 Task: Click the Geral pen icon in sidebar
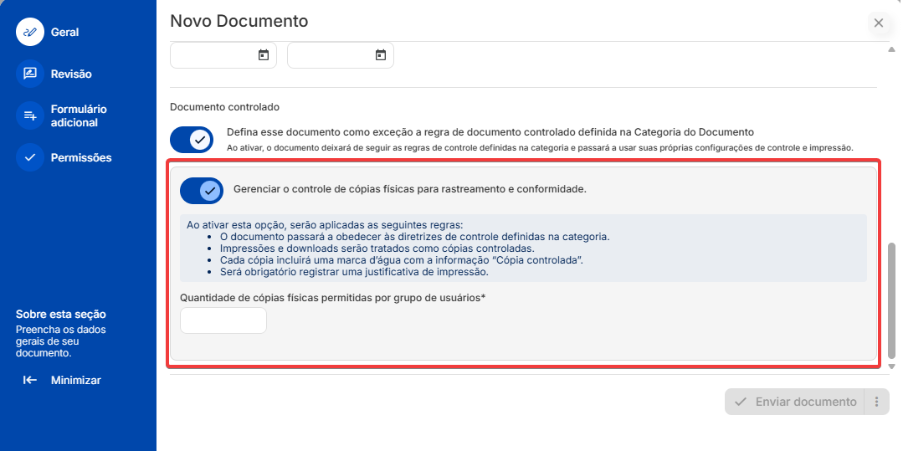click(x=30, y=32)
